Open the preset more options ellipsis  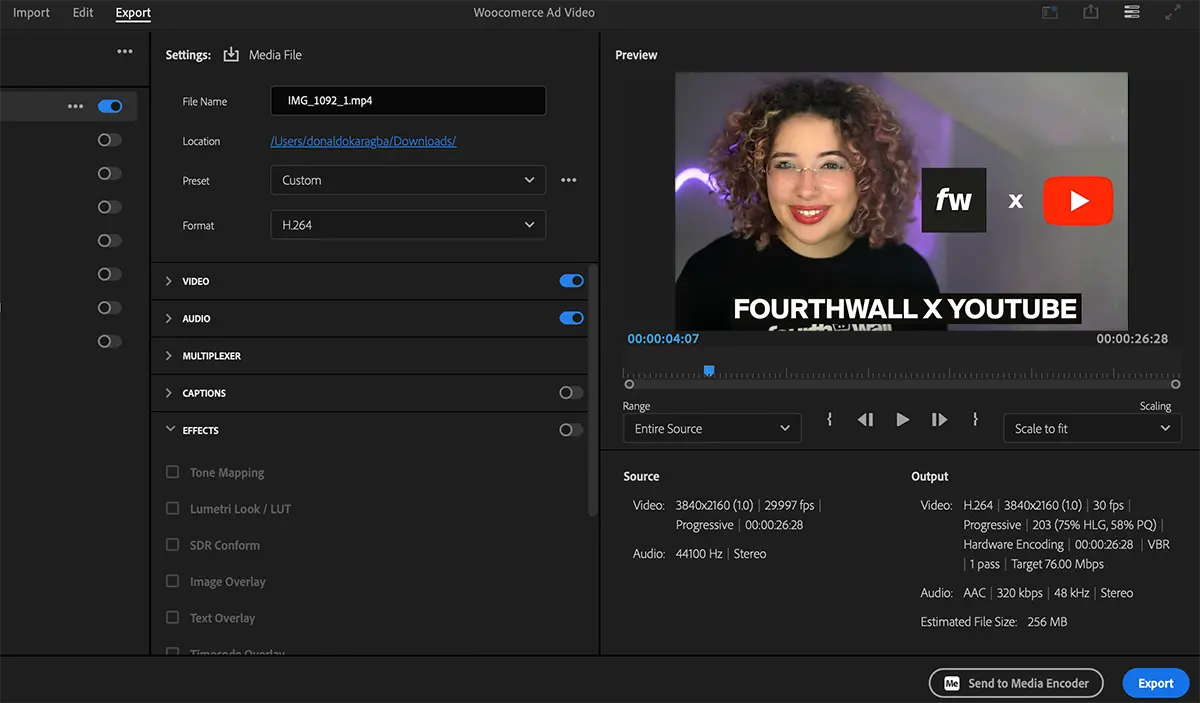point(569,180)
